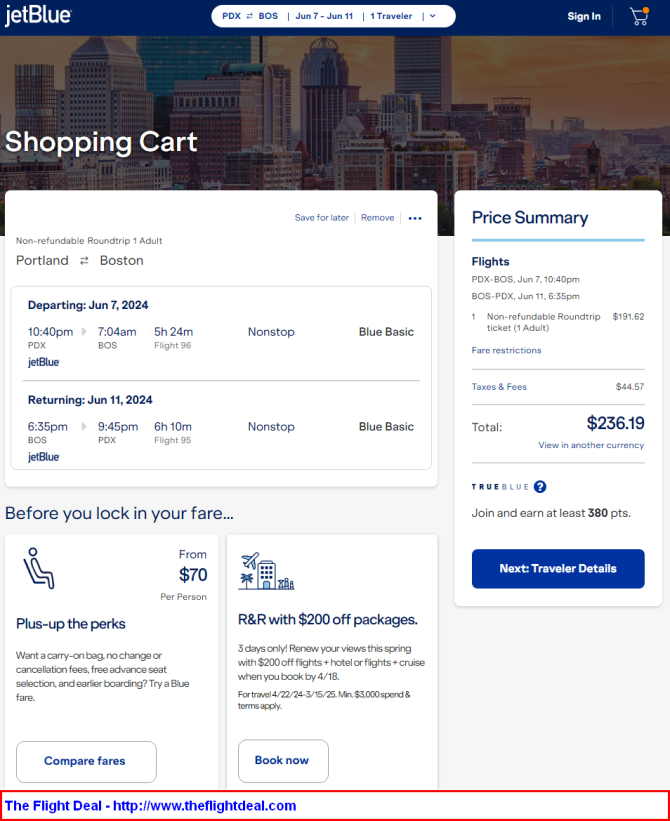Select the 1 Traveler option in header
Viewport: 670px width, 821px height.
click(x=391, y=16)
